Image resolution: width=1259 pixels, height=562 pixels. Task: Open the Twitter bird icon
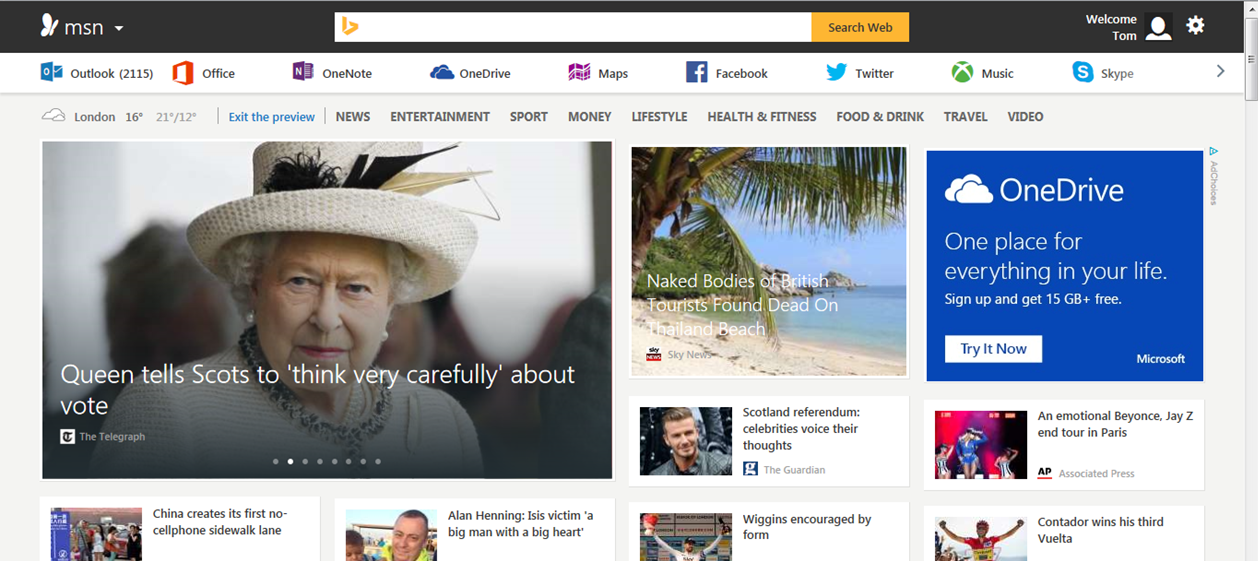pyautogui.click(x=836, y=72)
